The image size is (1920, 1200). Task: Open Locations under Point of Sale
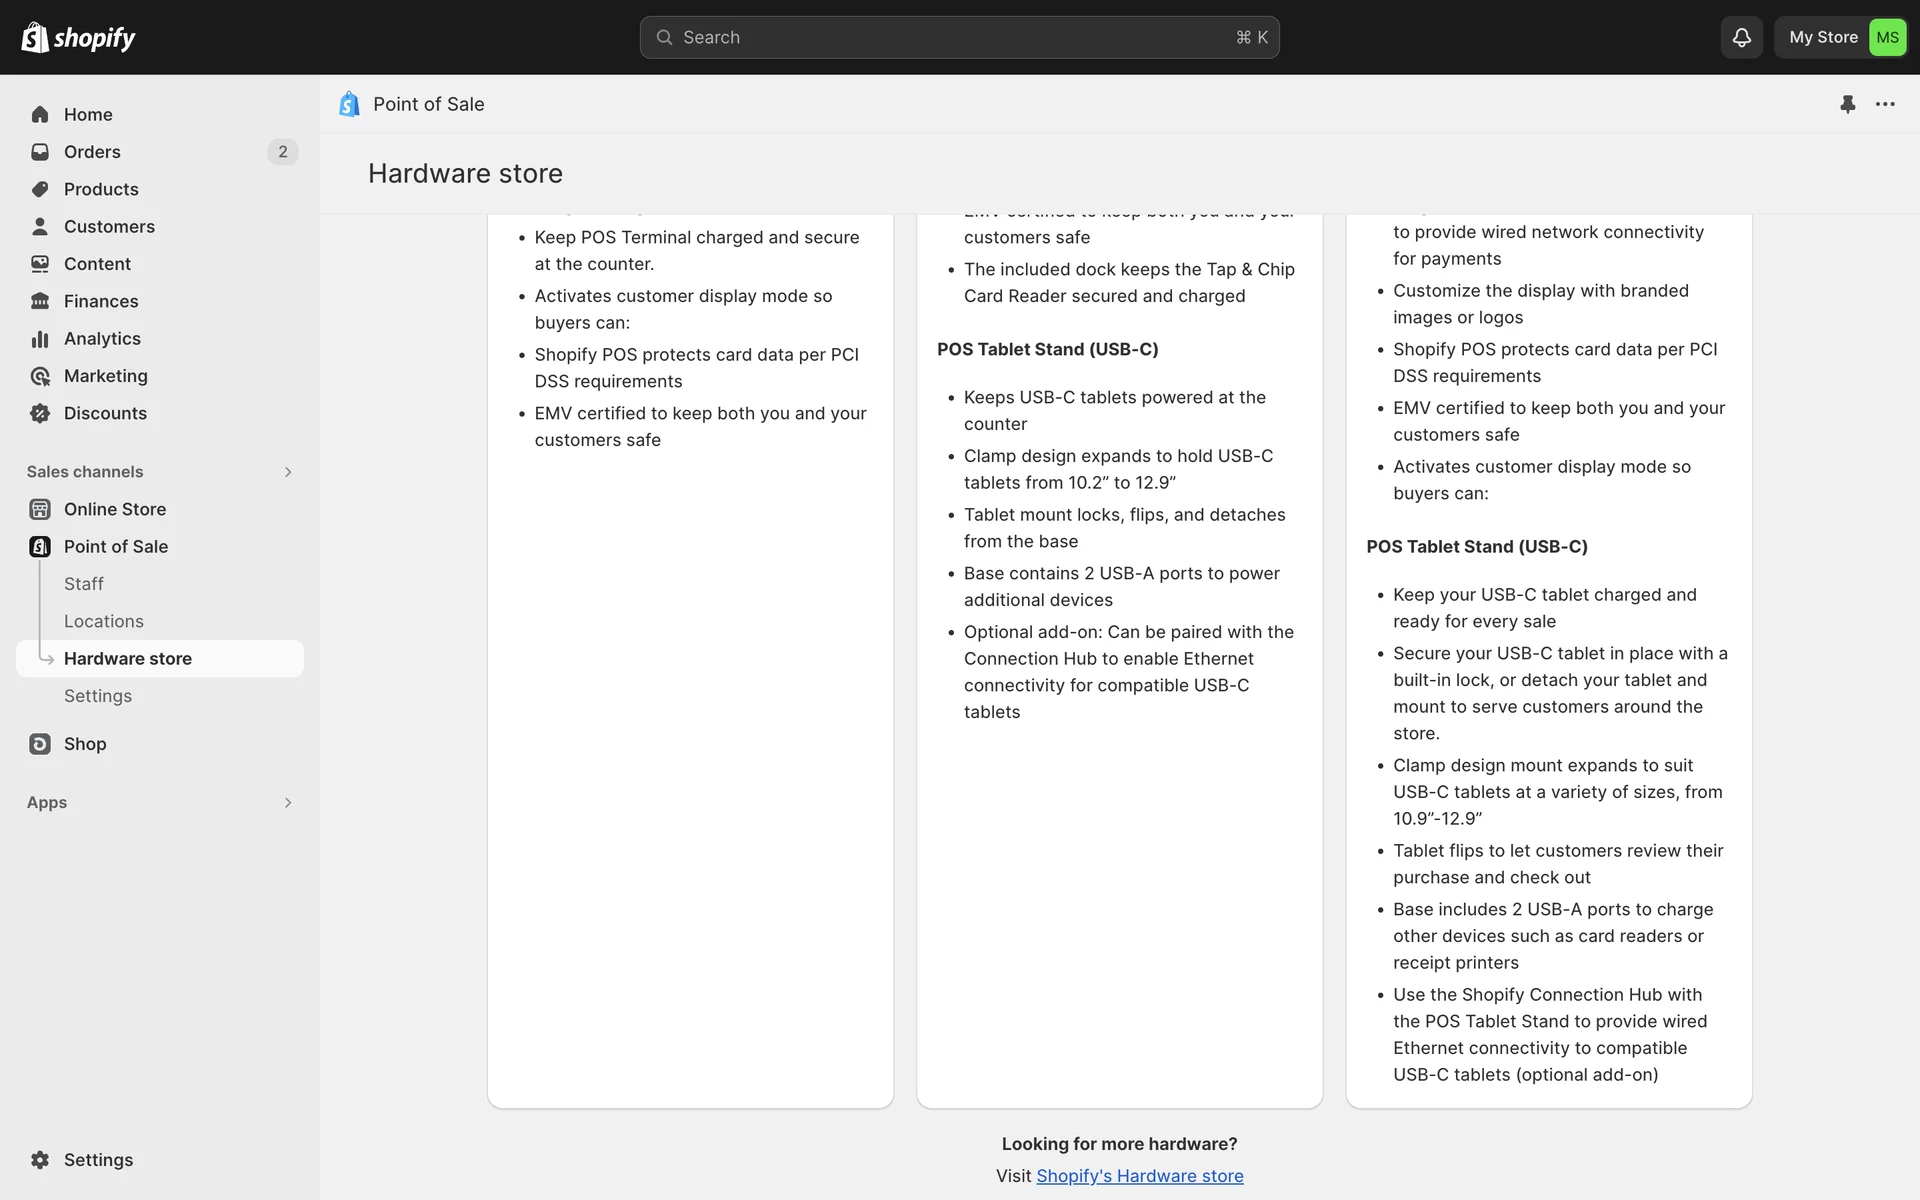point(104,621)
